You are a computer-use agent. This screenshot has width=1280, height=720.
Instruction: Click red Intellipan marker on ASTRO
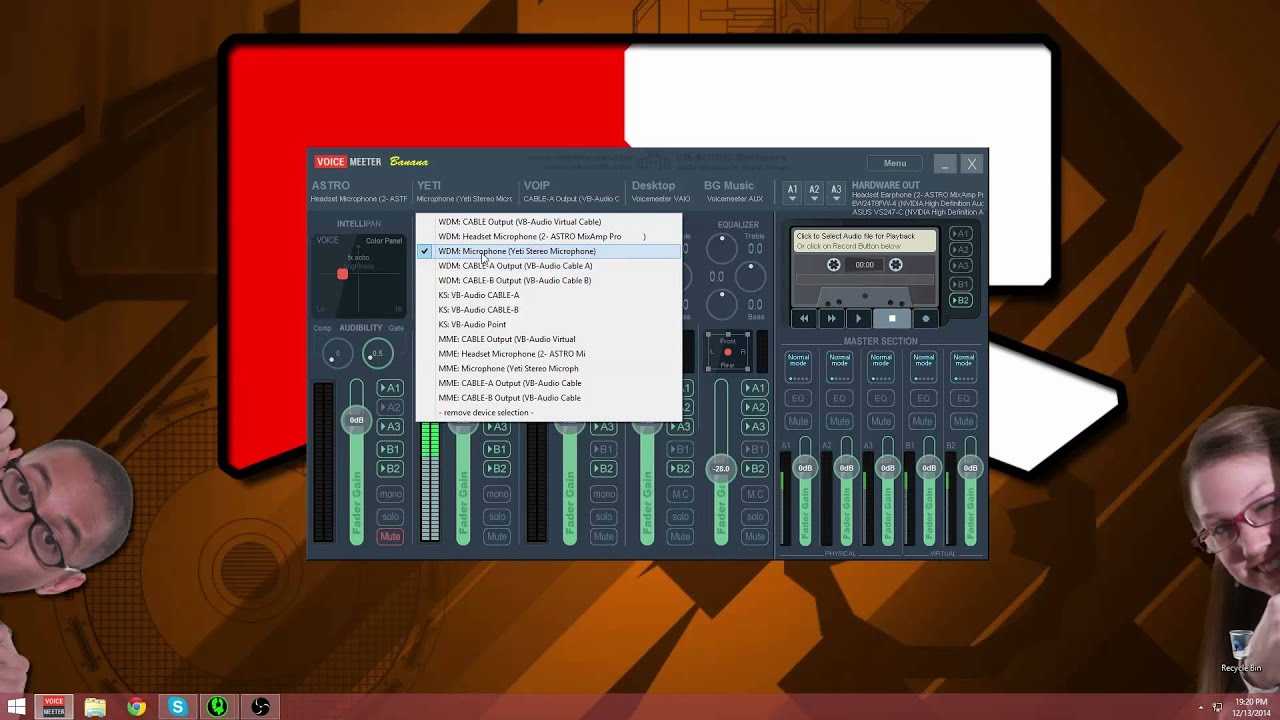[342, 274]
